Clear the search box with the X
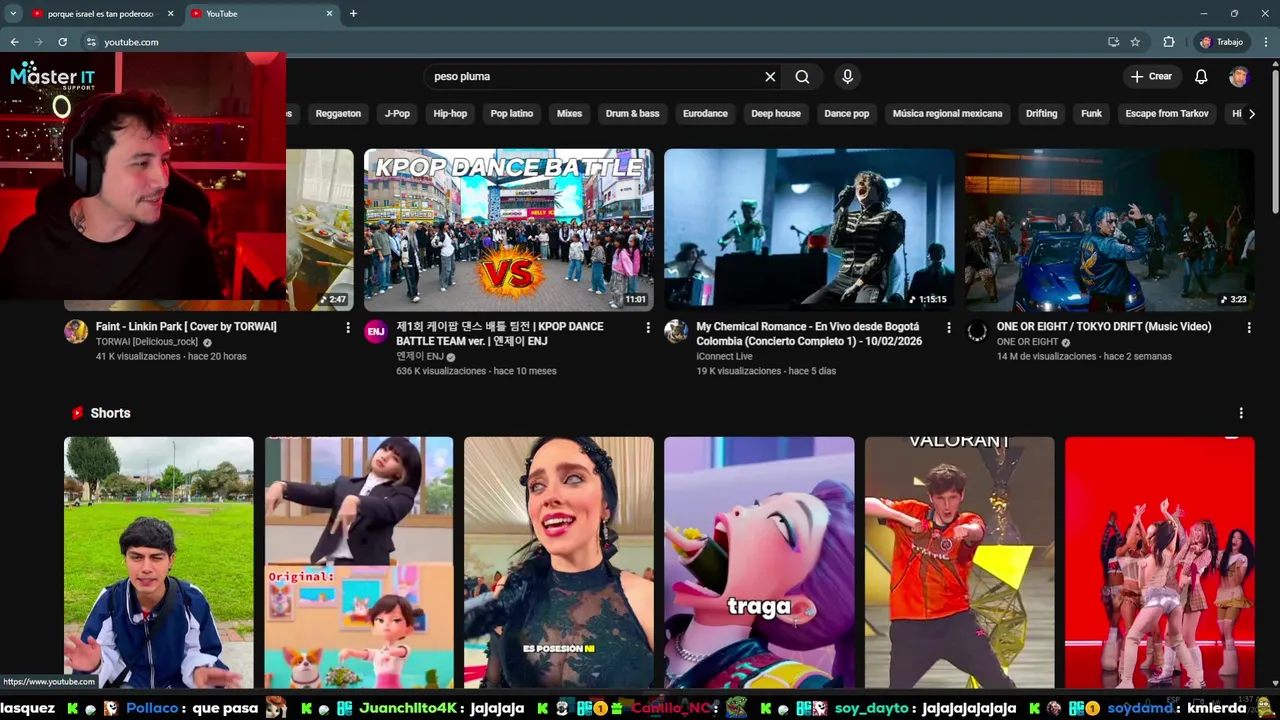The width and height of the screenshot is (1280, 720). tap(770, 77)
